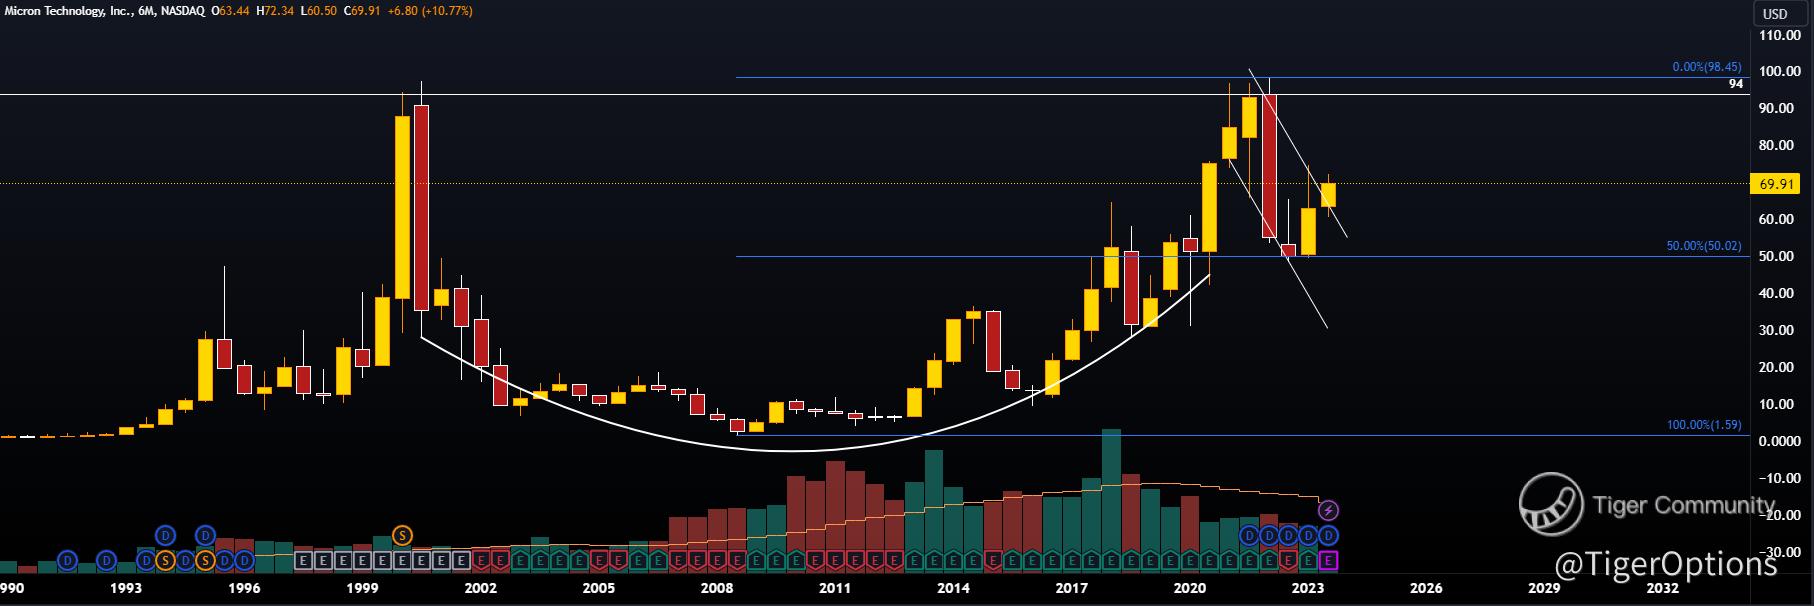Screen dimensions: 1814x606
Task: Select the 50.00%(50.02) Fibonacci level label
Action: (x=1704, y=246)
